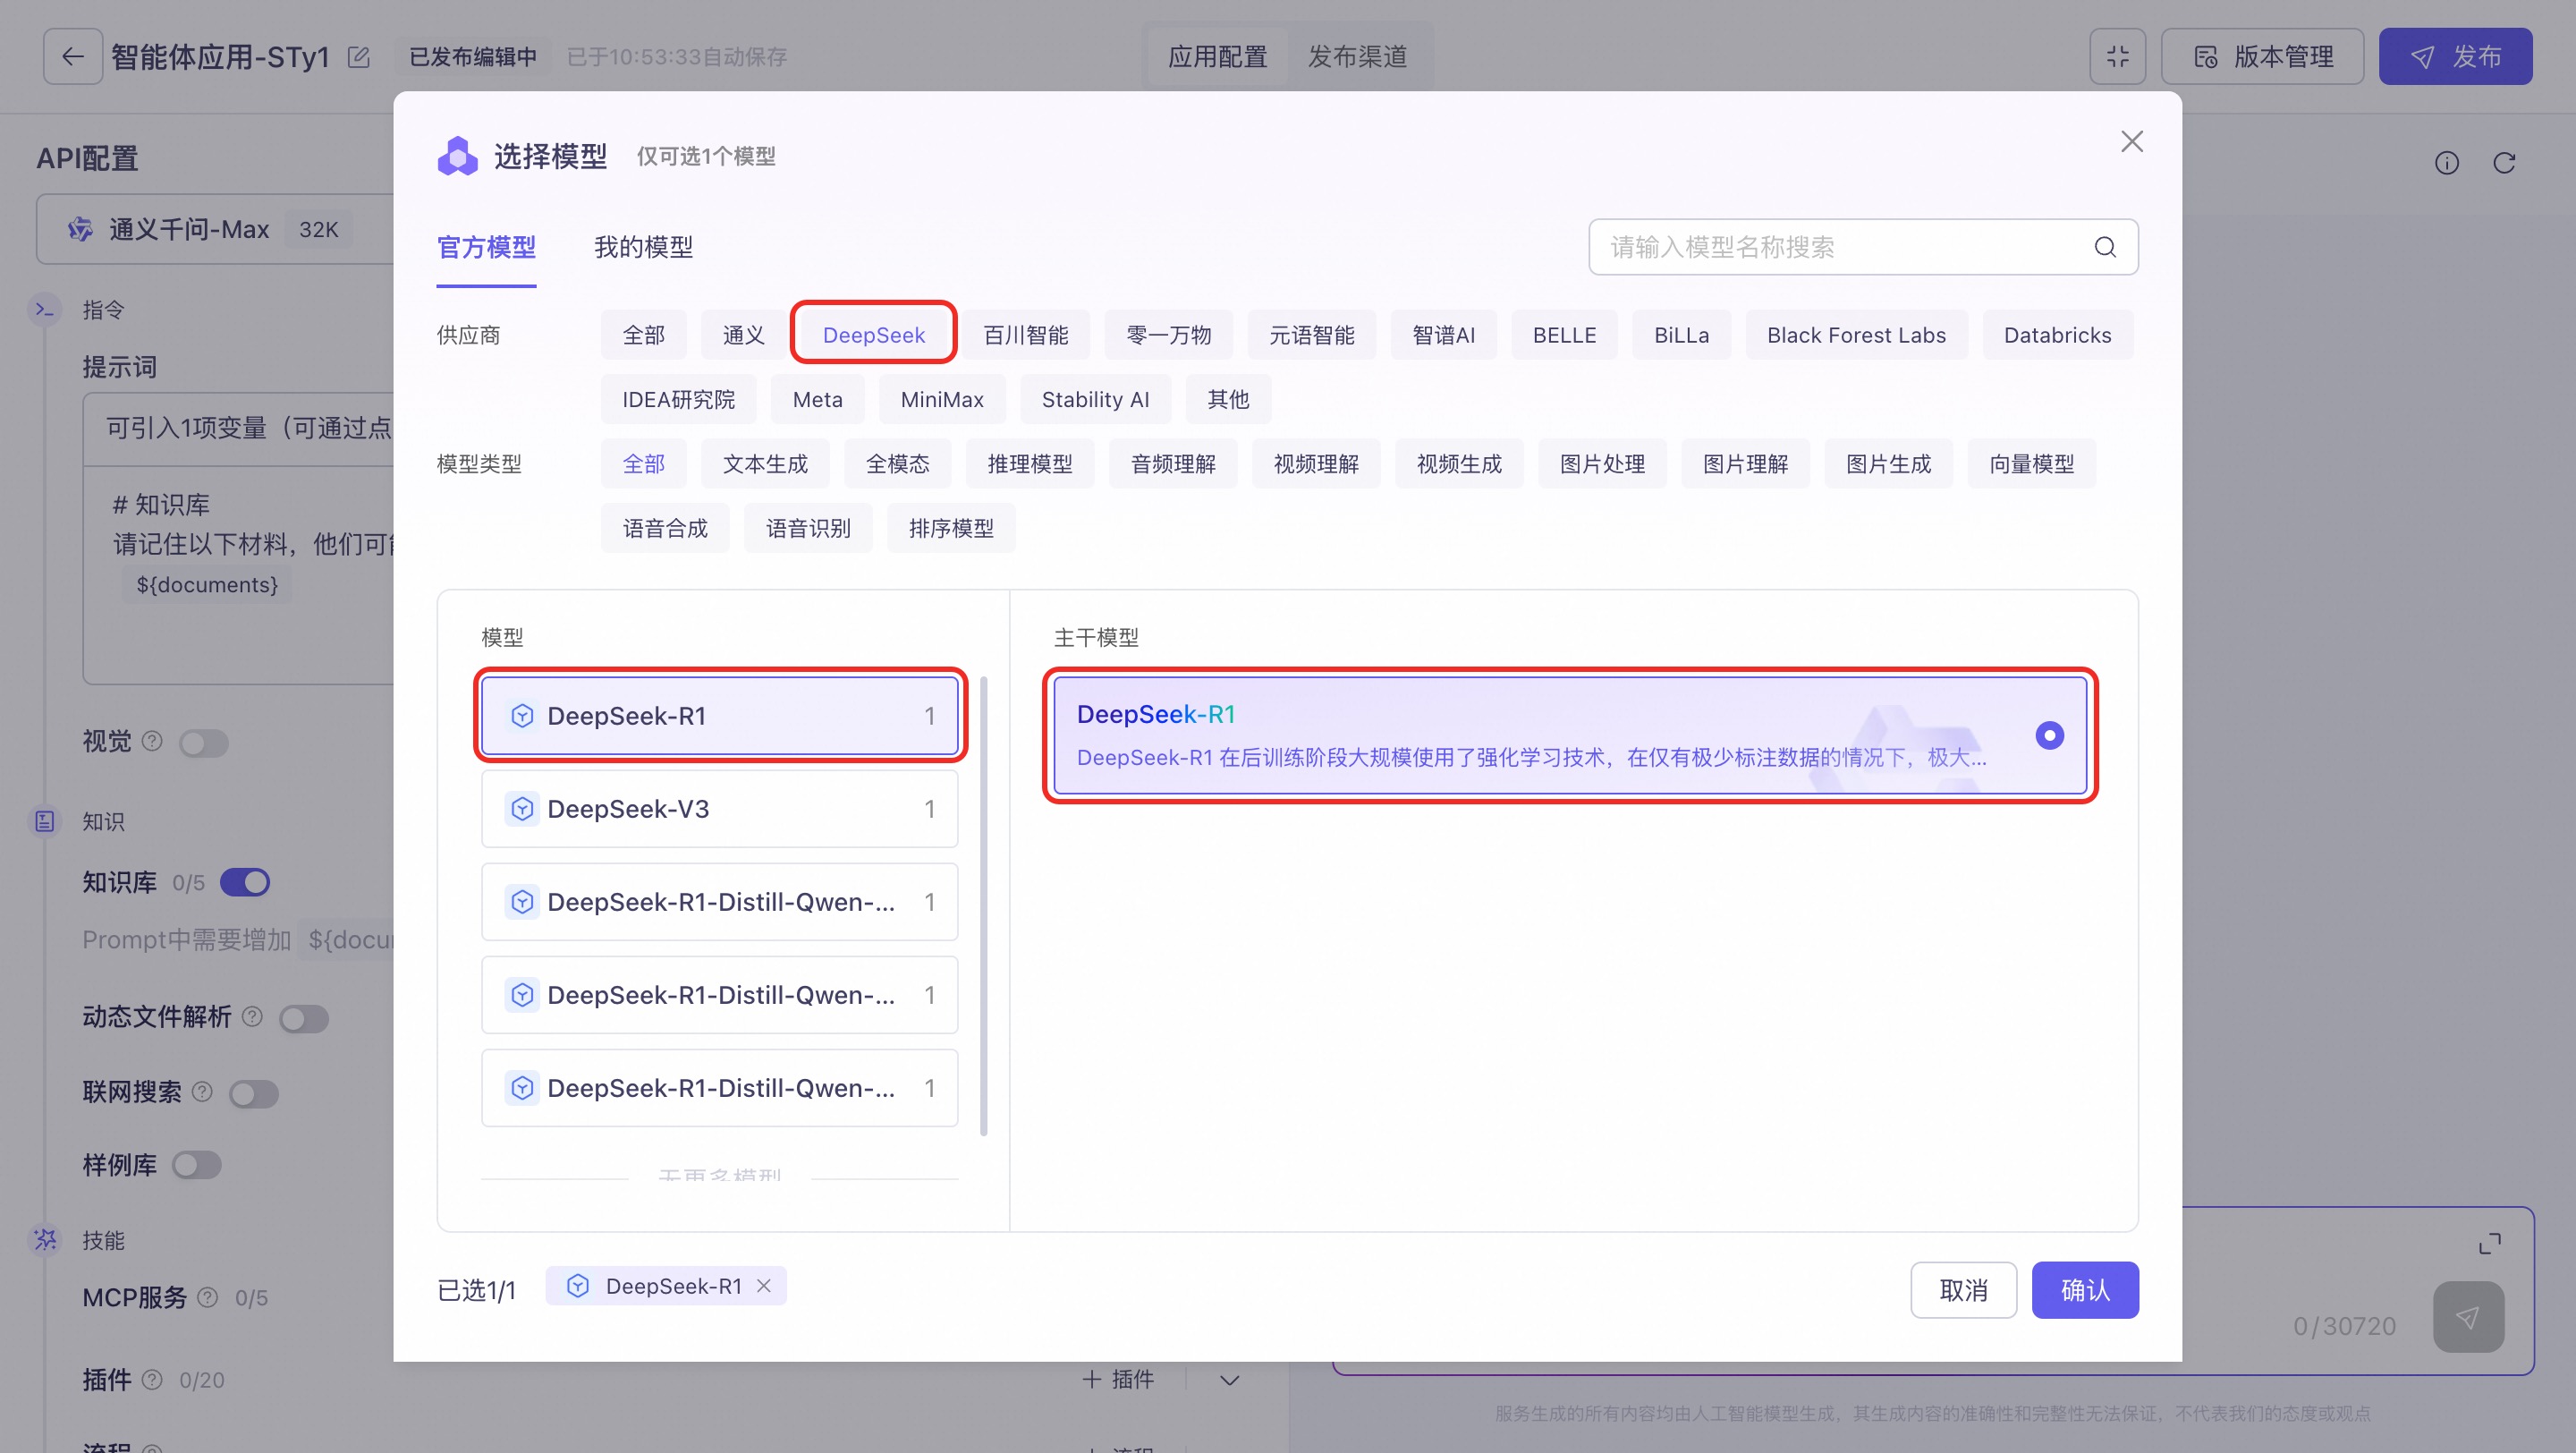Click the 取消 button
This screenshot has width=2576, height=1453.
(x=1962, y=1290)
